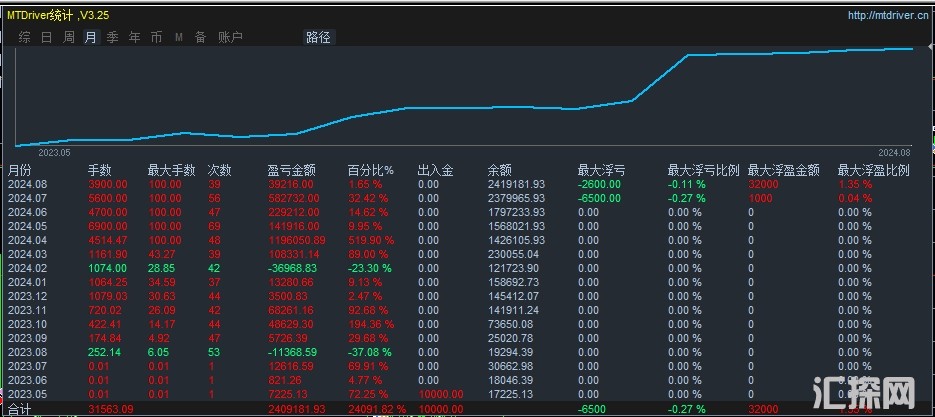Click the 最大浮亏 column header

tap(598, 170)
